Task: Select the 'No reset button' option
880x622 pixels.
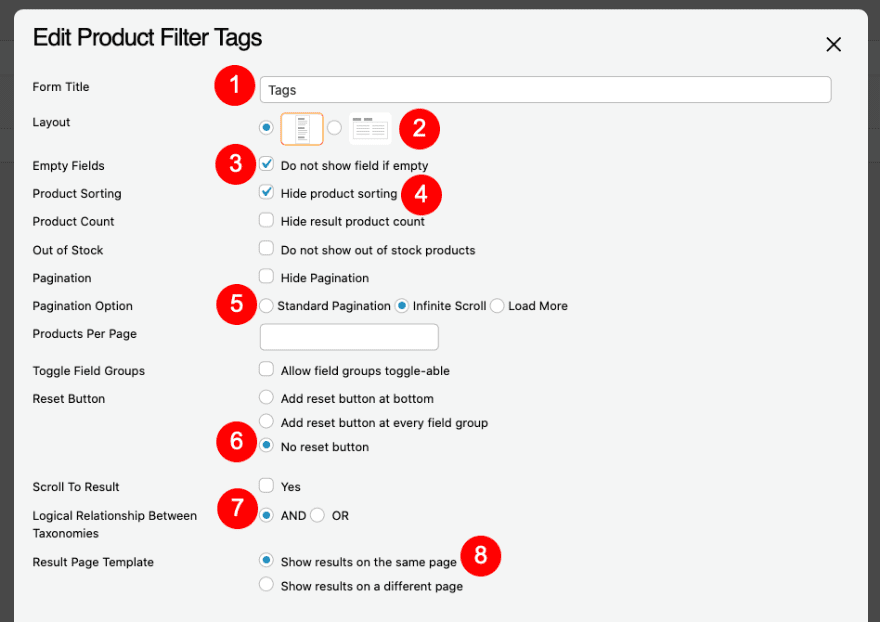Action: pyautogui.click(x=266, y=447)
